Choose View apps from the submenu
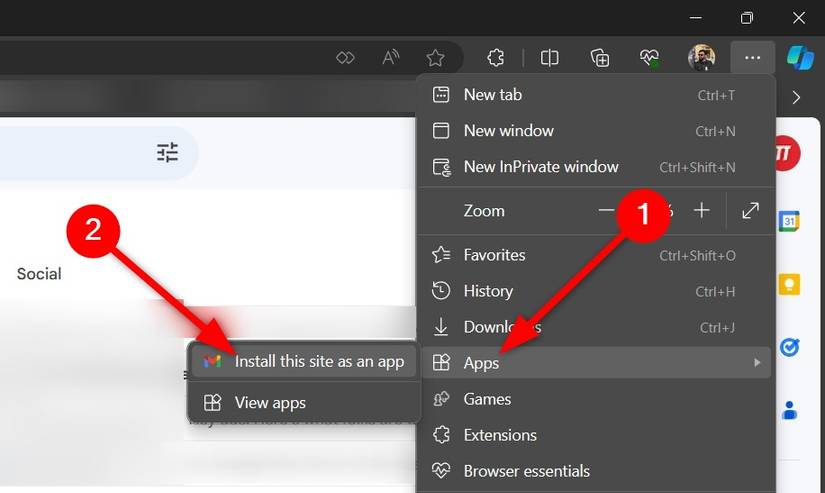825x493 pixels. (270, 403)
